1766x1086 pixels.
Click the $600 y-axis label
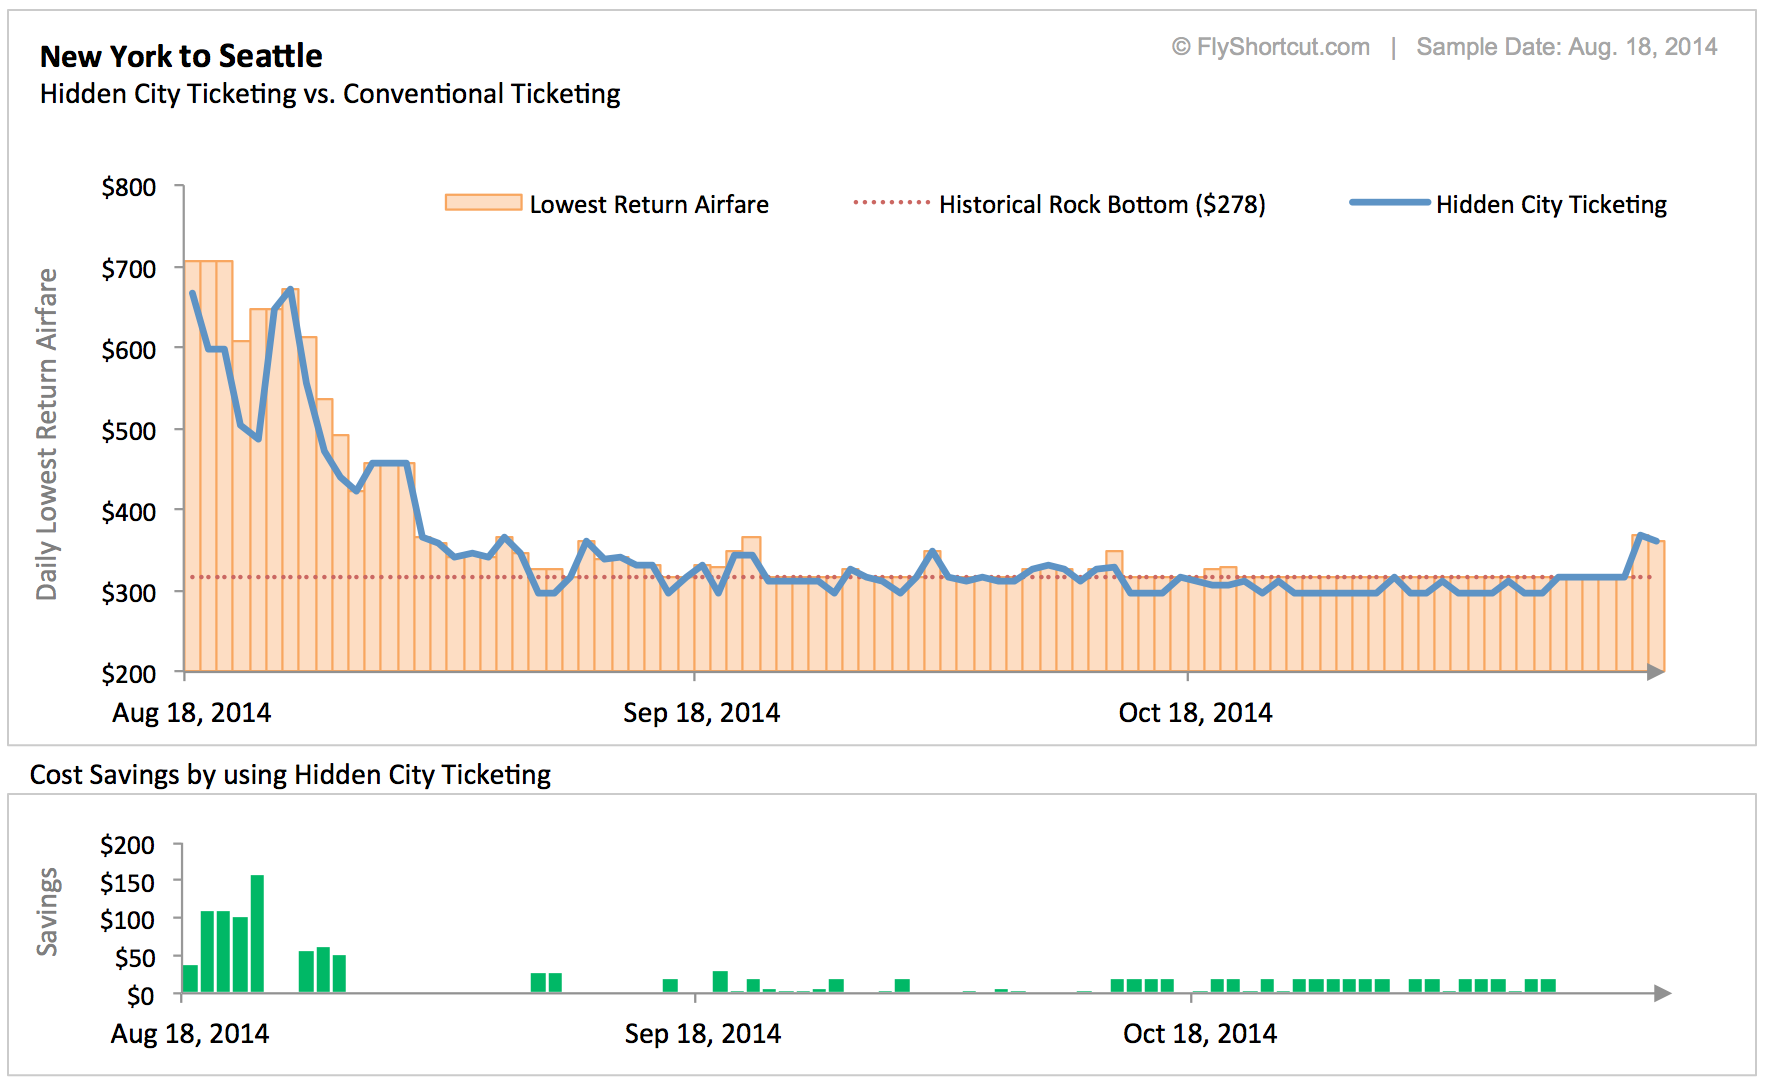pyautogui.click(x=129, y=350)
